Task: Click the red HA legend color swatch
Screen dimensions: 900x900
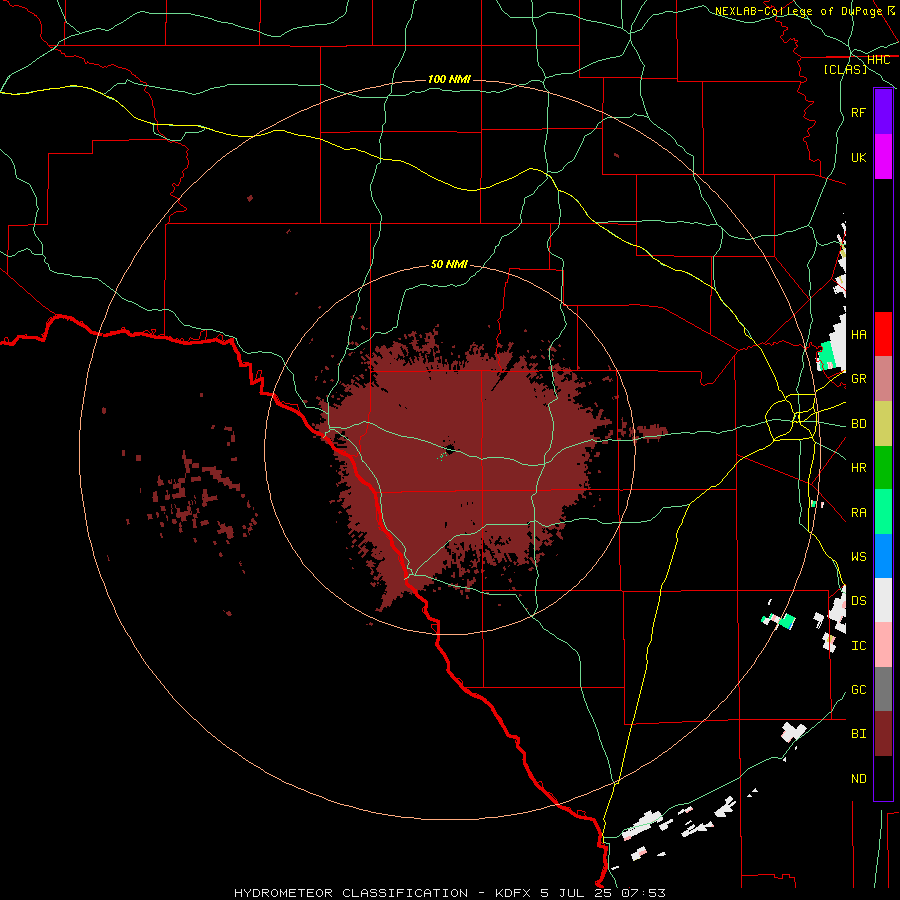Action: click(883, 334)
